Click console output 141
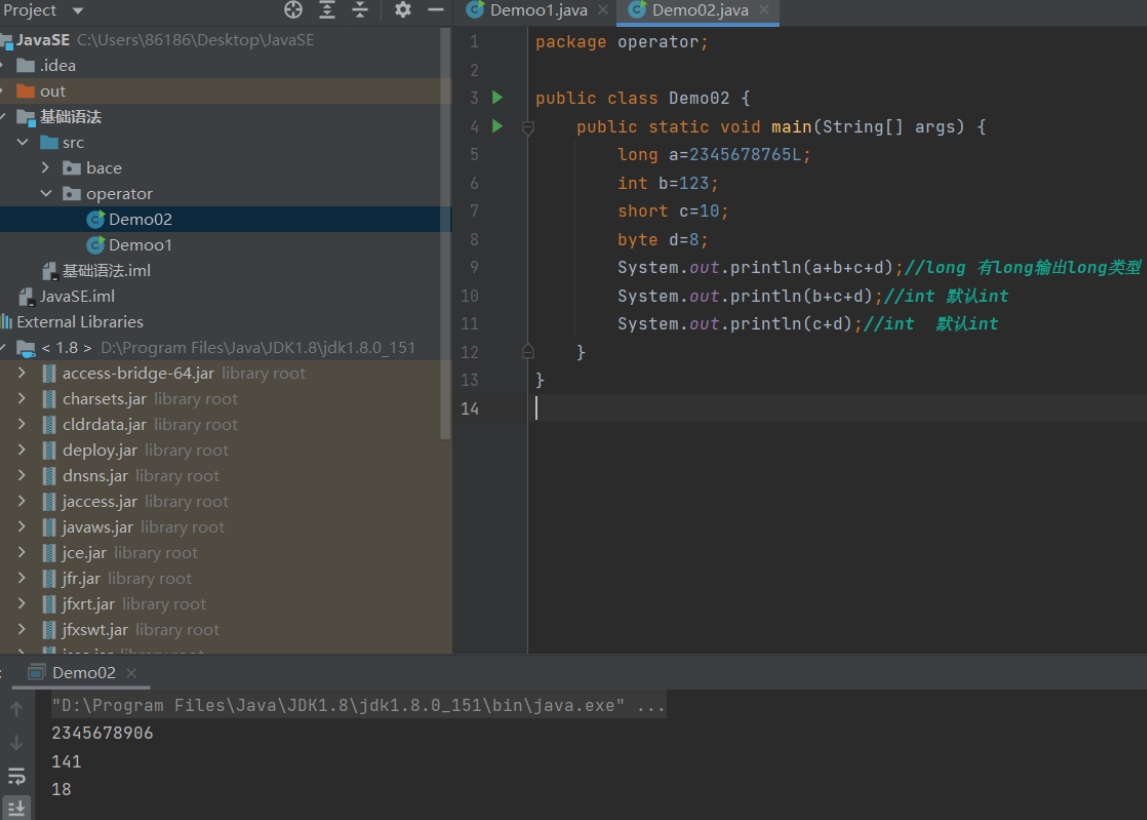1147x820 pixels. click(x=66, y=761)
